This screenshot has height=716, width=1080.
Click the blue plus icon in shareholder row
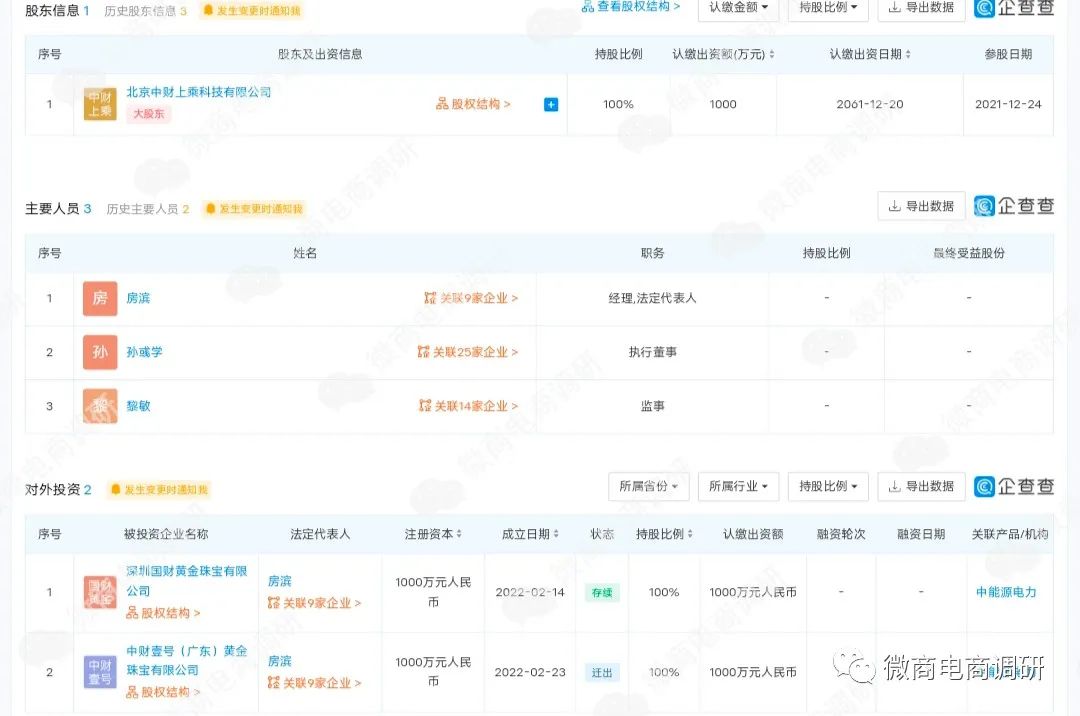pos(551,104)
